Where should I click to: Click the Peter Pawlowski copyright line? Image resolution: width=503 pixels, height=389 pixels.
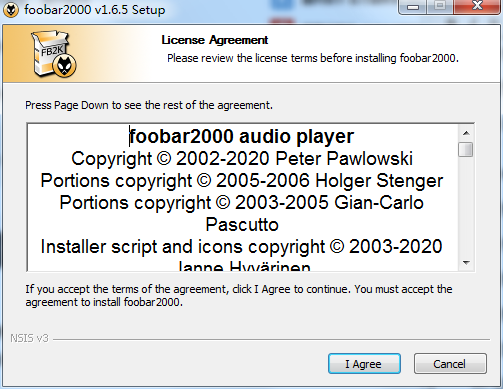242,158
